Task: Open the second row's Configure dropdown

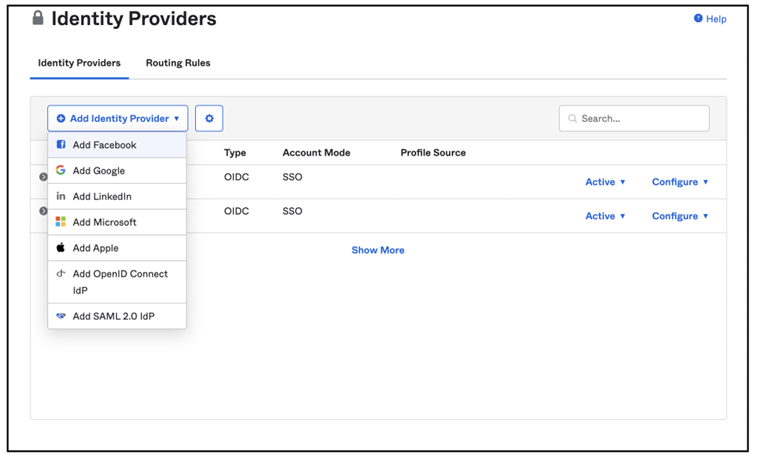Action: pos(680,216)
